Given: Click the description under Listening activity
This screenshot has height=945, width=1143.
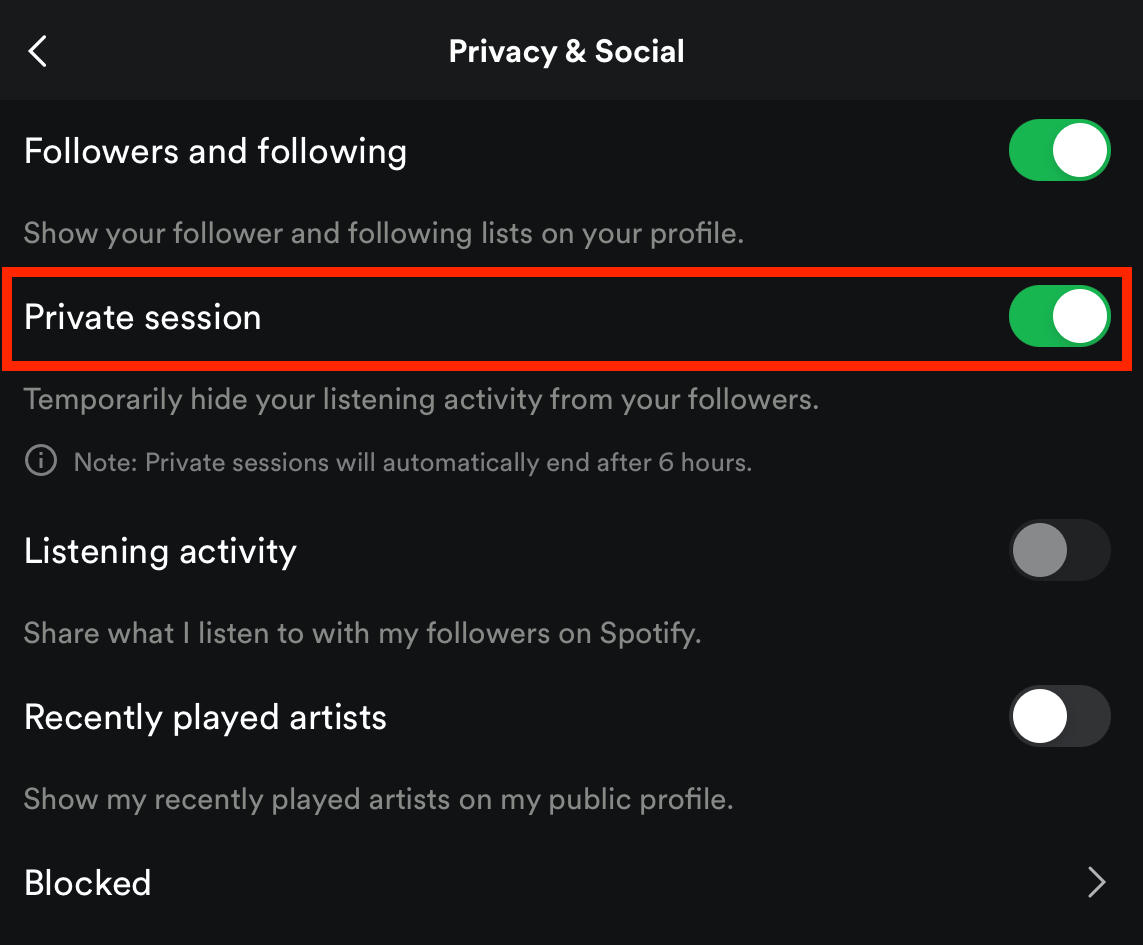Looking at the screenshot, I should pyautogui.click(x=360, y=632).
